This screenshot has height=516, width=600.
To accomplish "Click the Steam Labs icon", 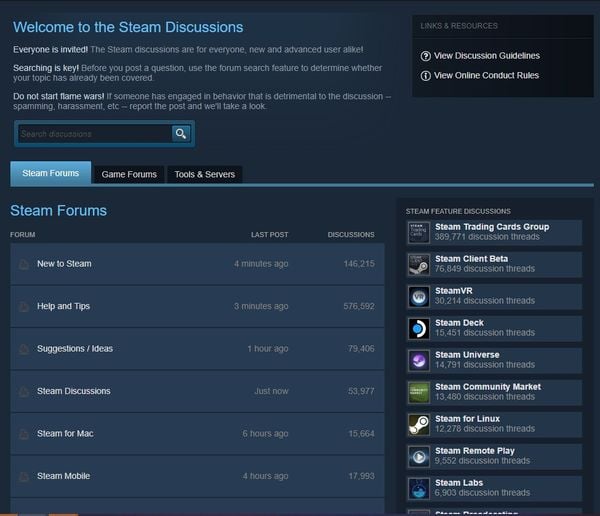I will click(419, 488).
